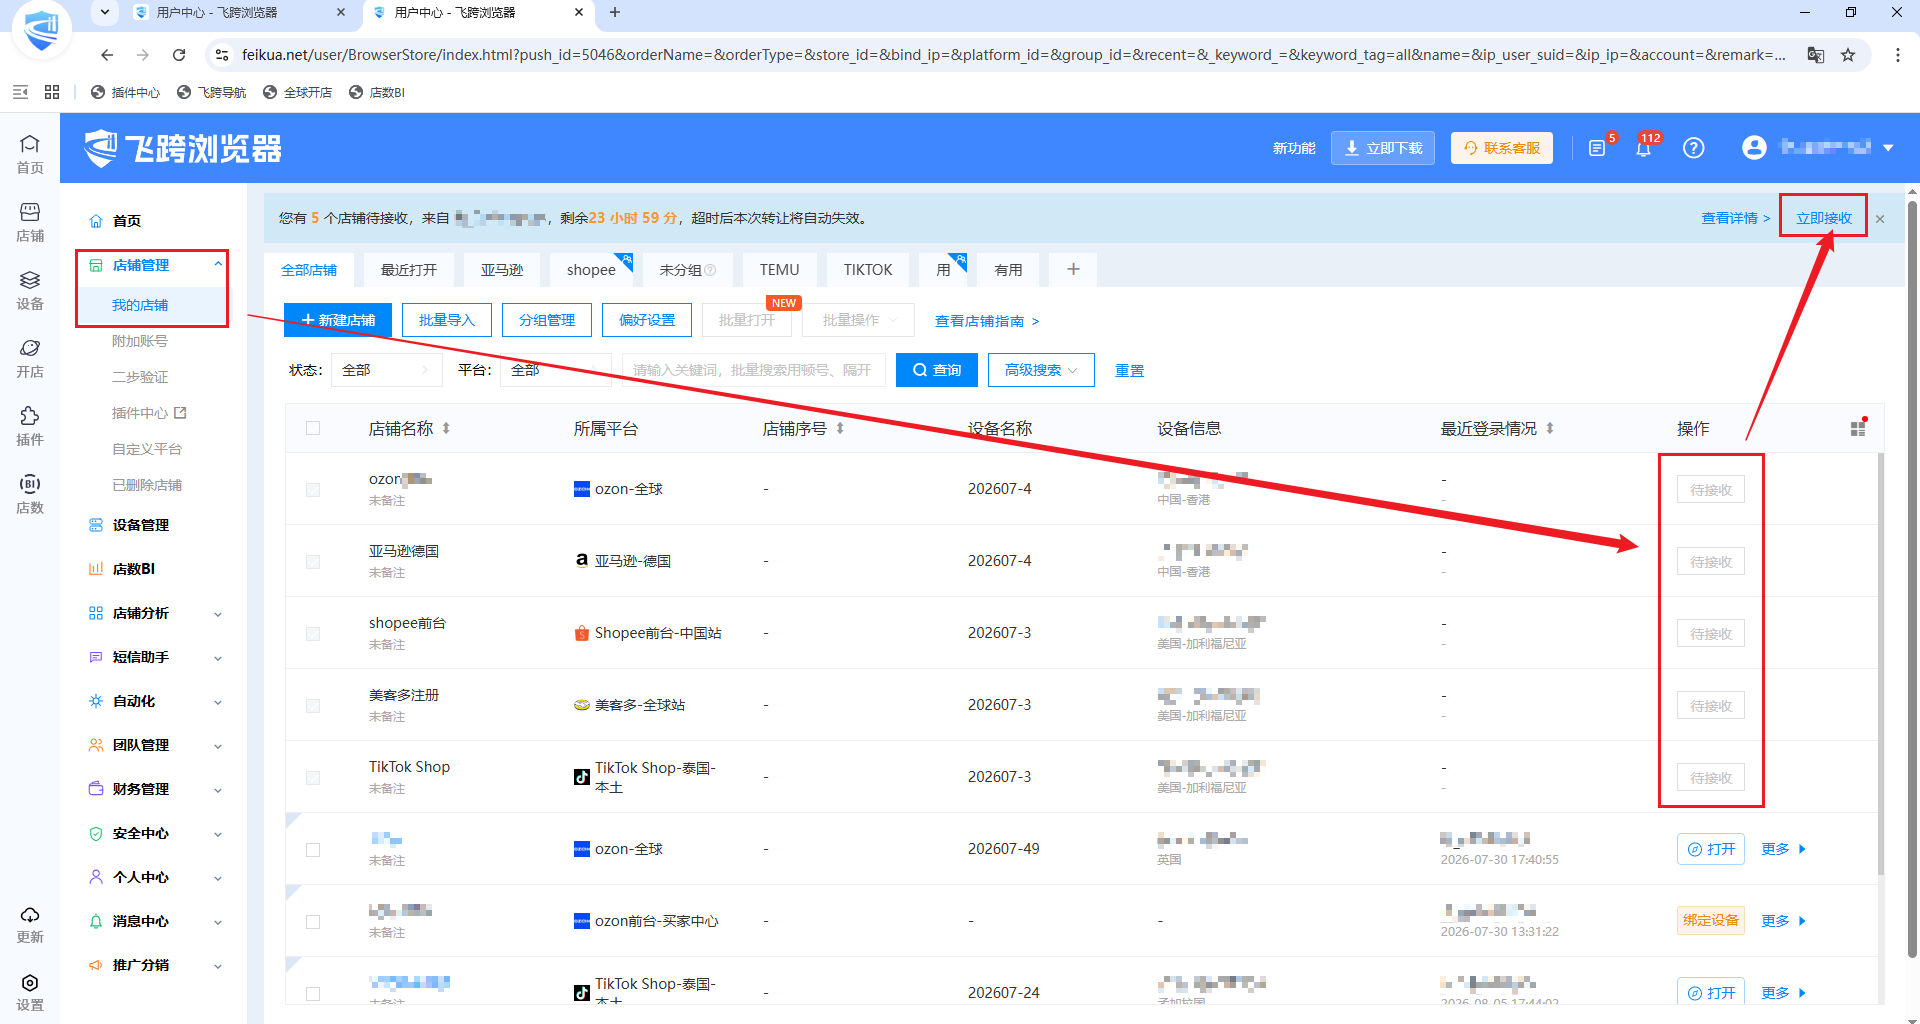Tick the checkbox for the 202607-49 row
Image resolution: width=1920 pixels, height=1024 pixels.
pyautogui.click(x=313, y=849)
